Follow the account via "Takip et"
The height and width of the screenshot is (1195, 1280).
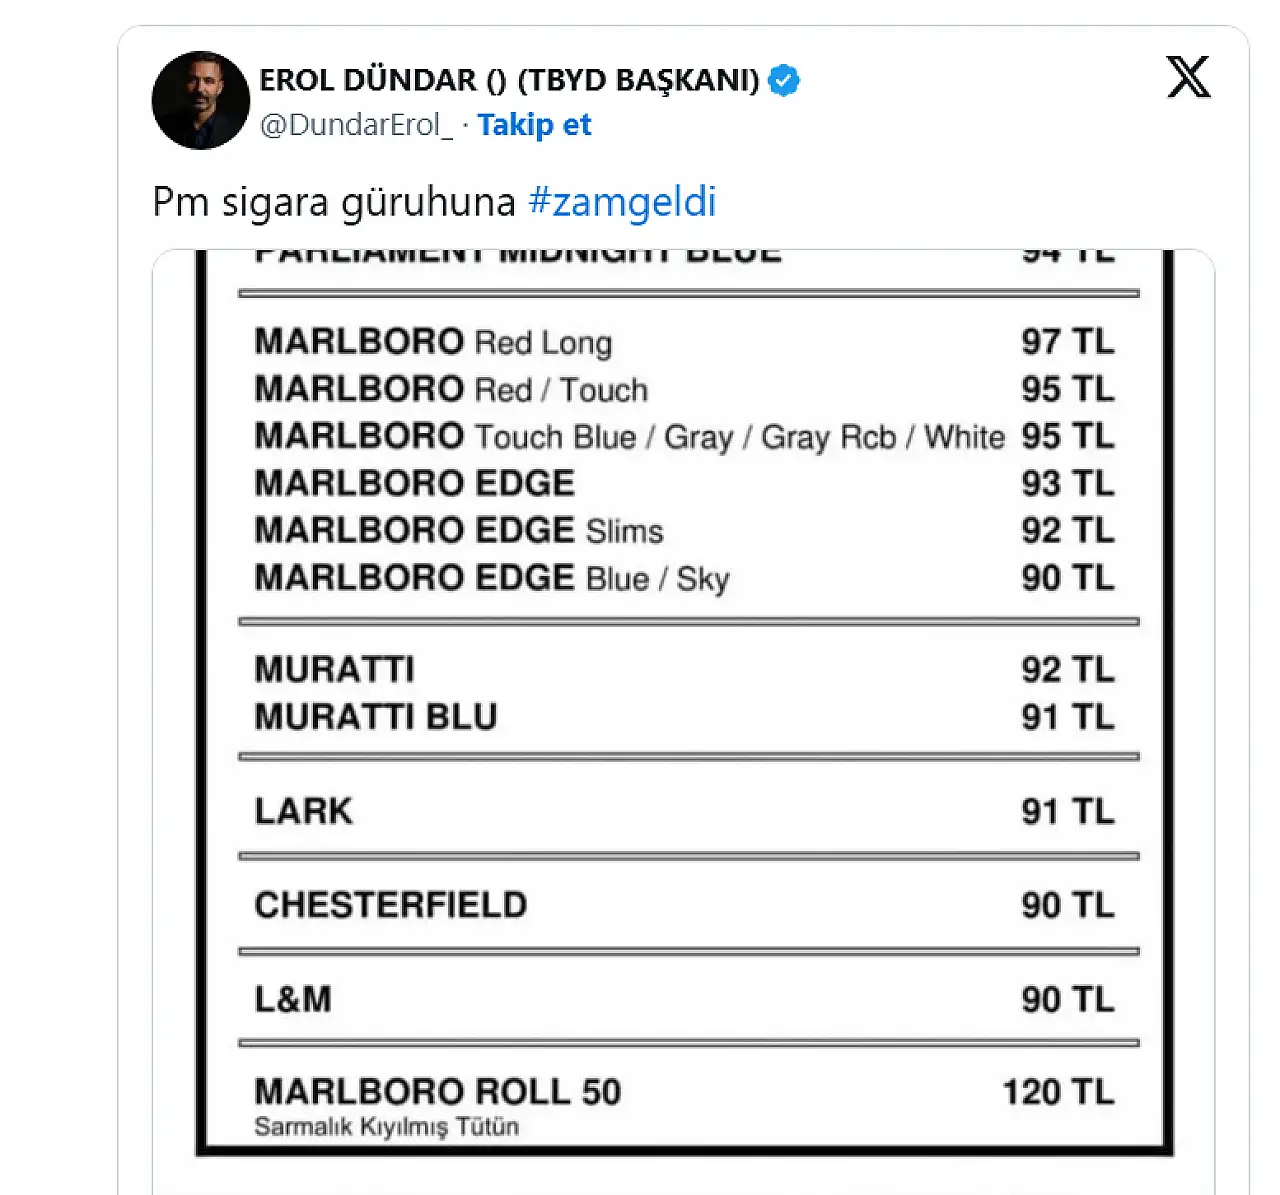pyautogui.click(x=534, y=125)
